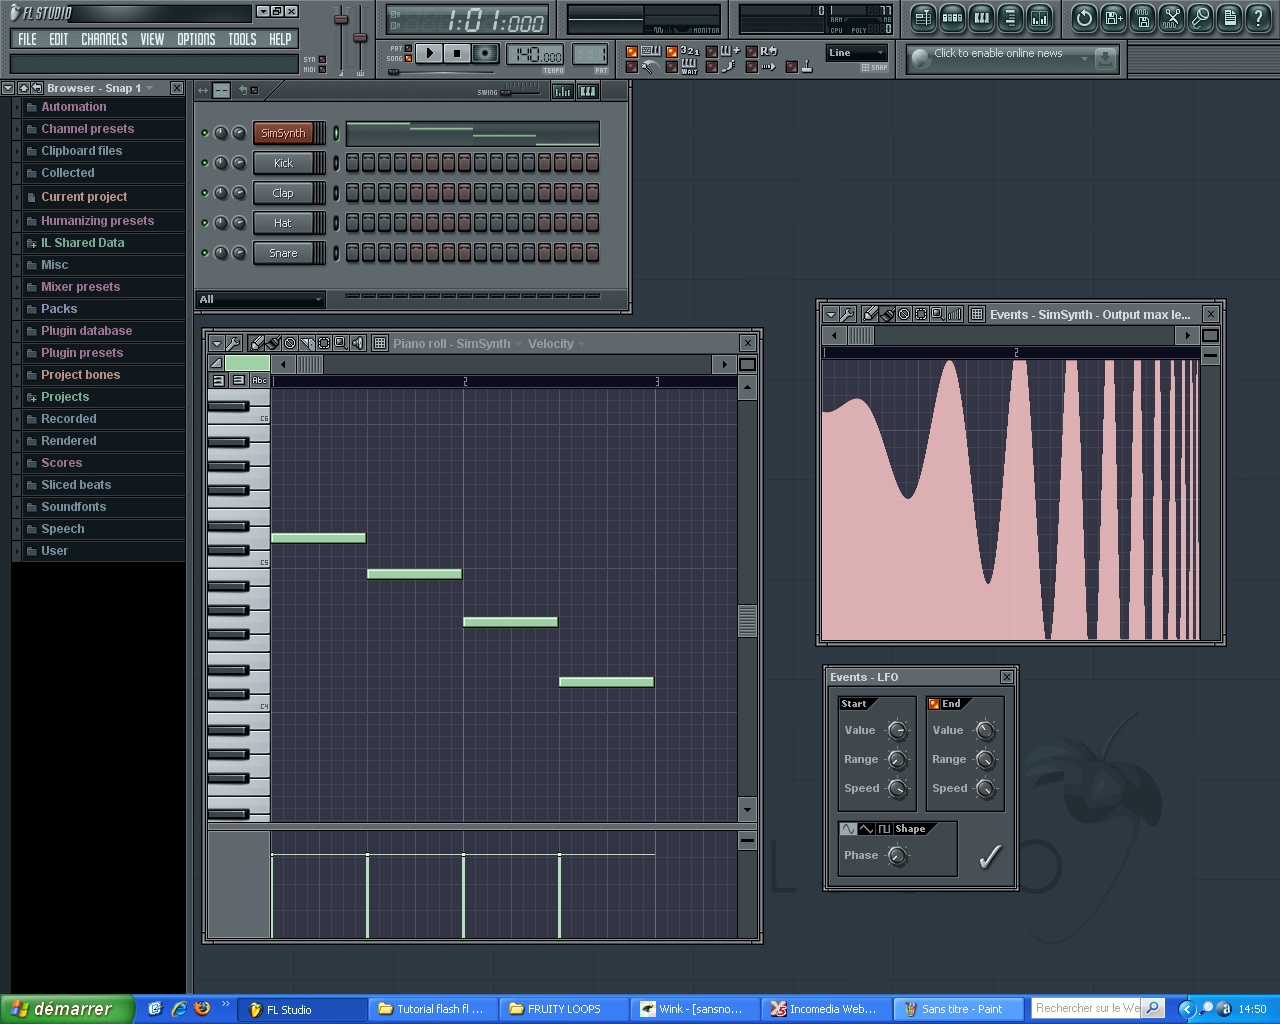Open the wrench tools menu in Events editor
Image resolution: width=1280 pixels, height=1024 pixels.
pos(847,314)
